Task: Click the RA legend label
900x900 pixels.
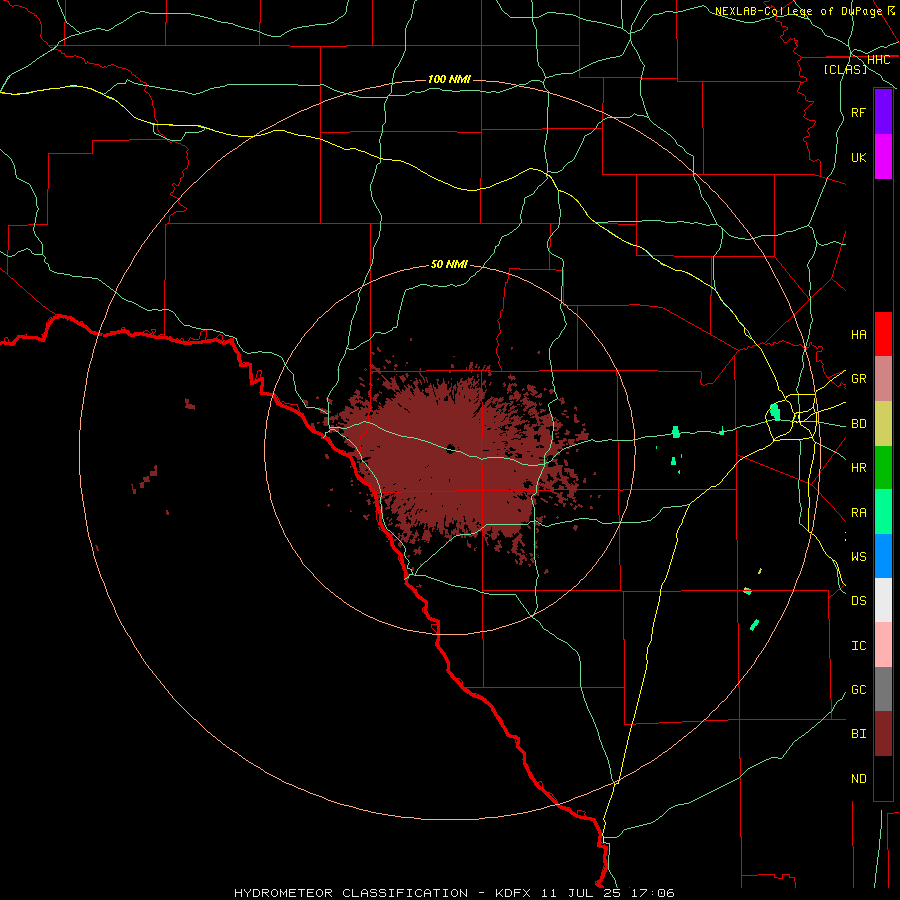Action: (x=858, y=513)
